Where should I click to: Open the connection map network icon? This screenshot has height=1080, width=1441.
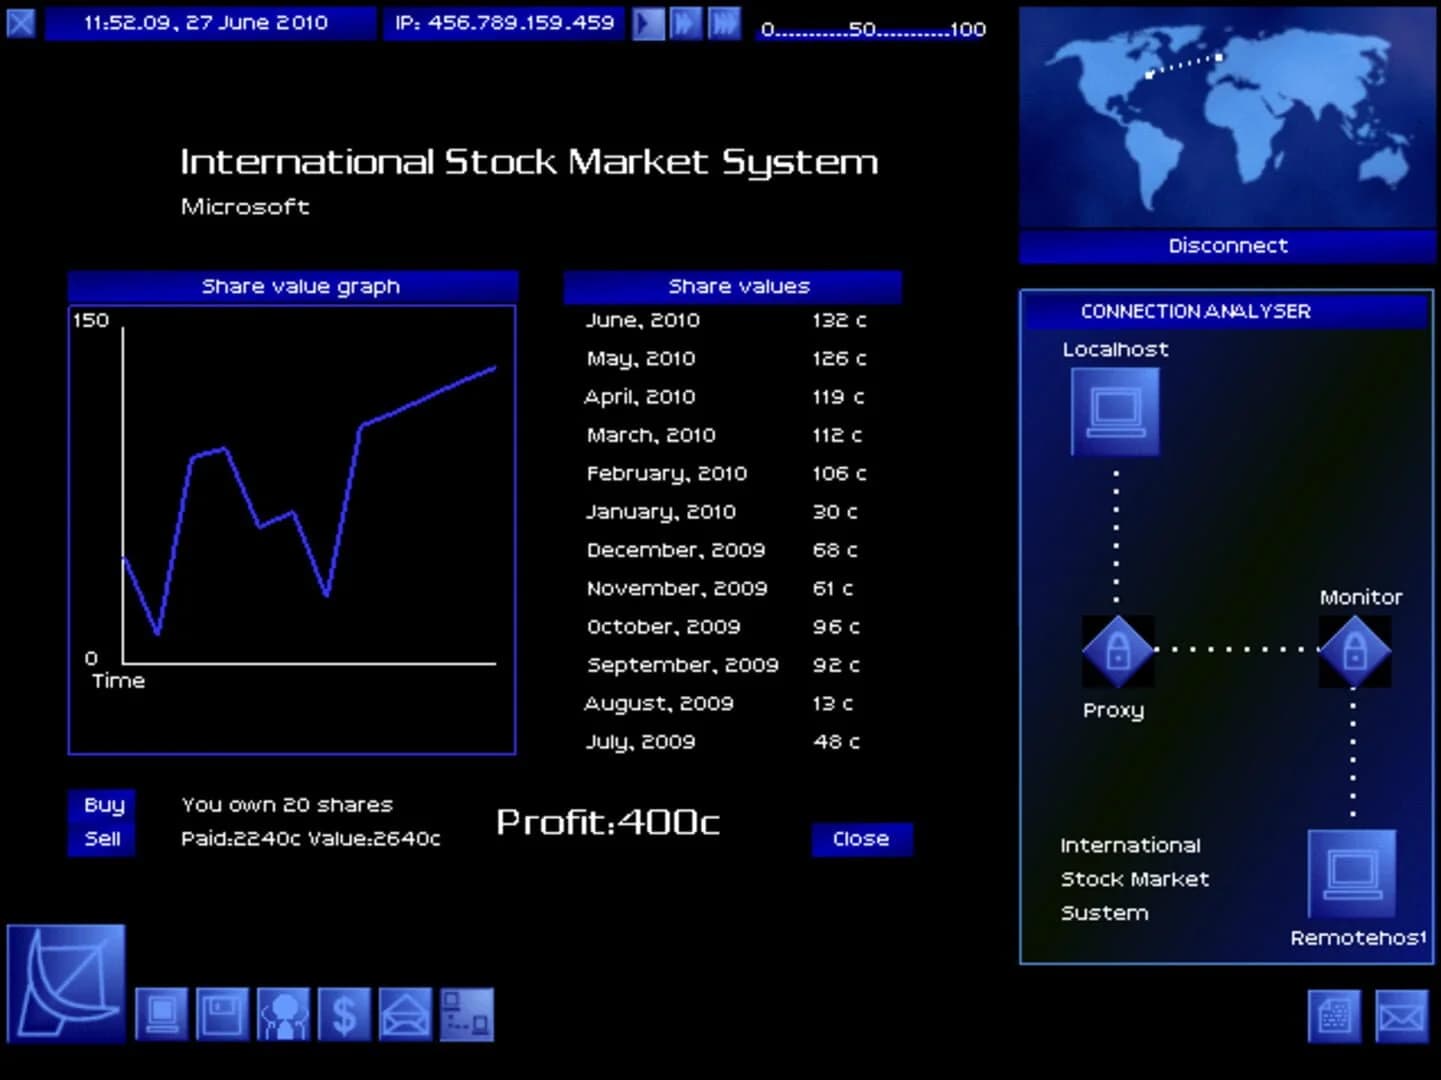[x=466, y=1013]
